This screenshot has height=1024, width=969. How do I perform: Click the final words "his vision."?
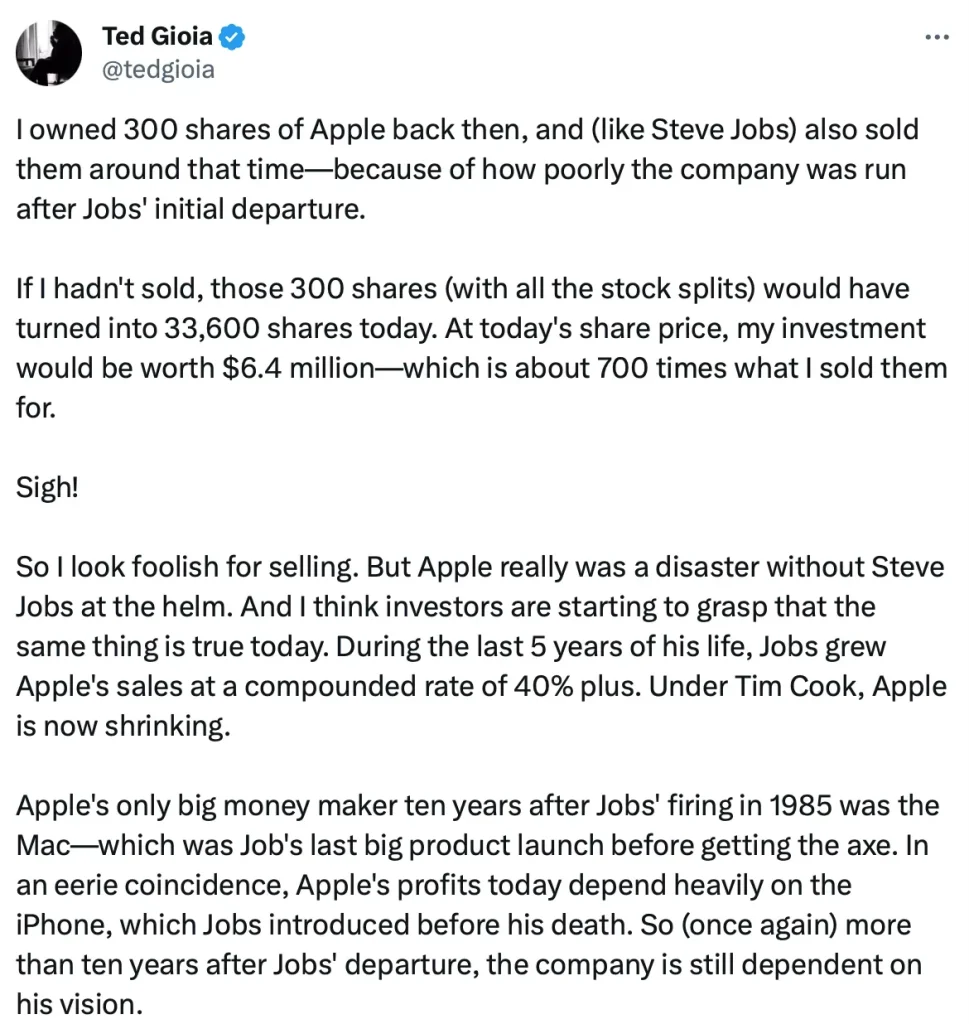click(75, 1003)
